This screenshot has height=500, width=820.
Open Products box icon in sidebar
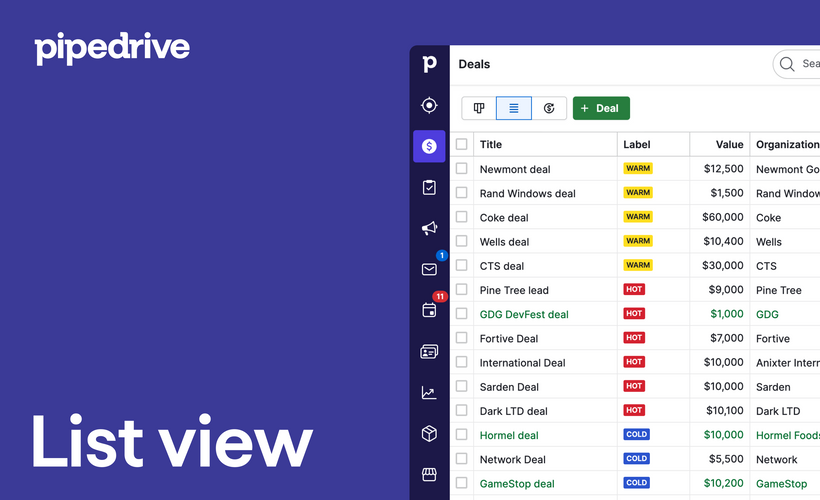[429, 433]
